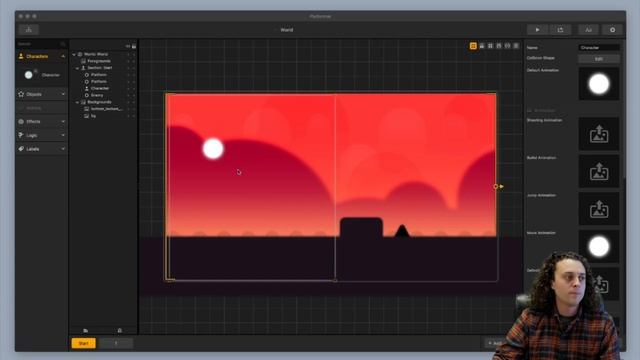Toggle lock on Section: Start row
The height and width of the screenshot is (360, 640).
tap(133, 68)
